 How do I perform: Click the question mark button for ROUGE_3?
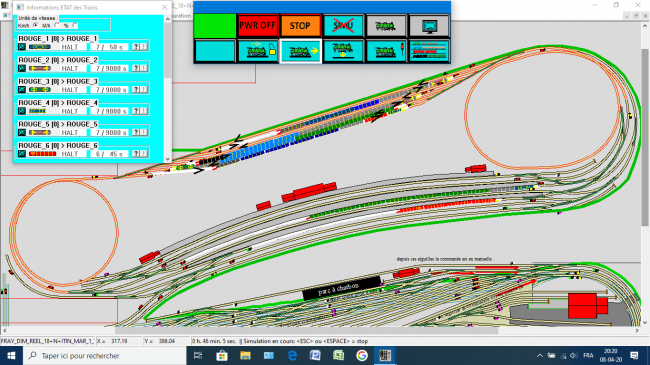point(136,90)
